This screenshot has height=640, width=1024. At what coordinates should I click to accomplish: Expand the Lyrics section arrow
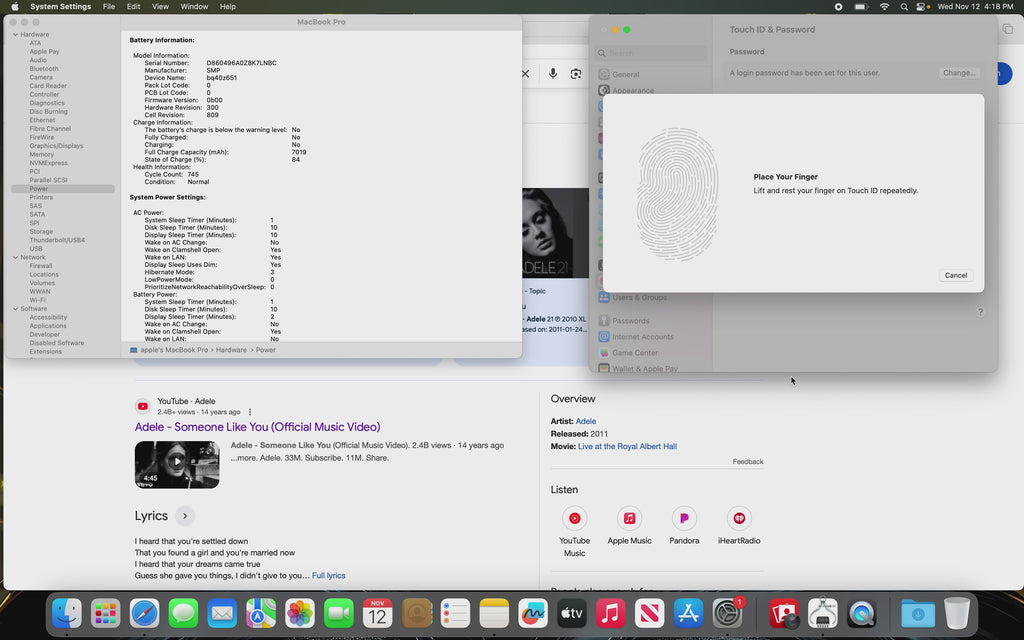click(184, 516)
